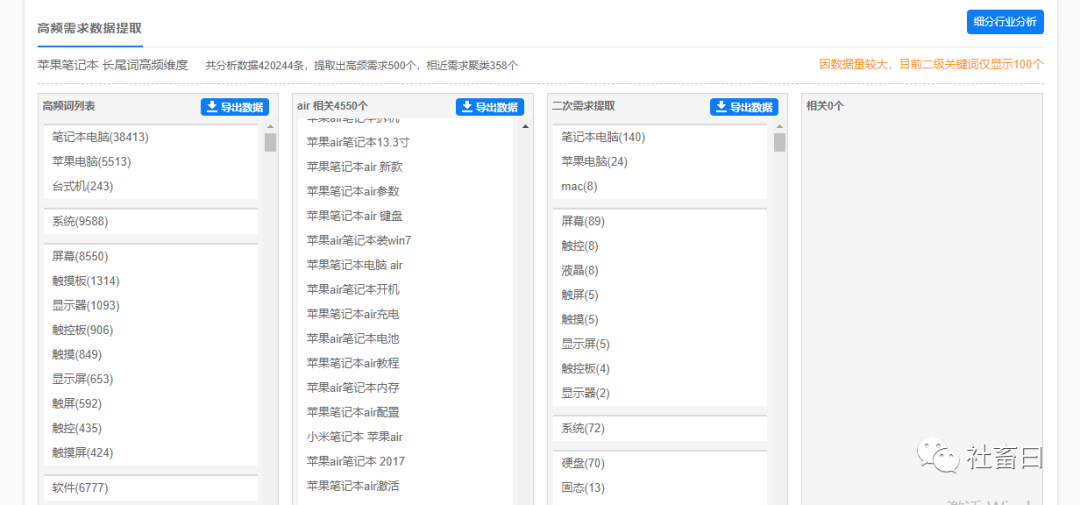This screenshot has height=505, width=1080.
Task: Choose 系统(9588) in high-frequency list
Action: pos(80,222)
